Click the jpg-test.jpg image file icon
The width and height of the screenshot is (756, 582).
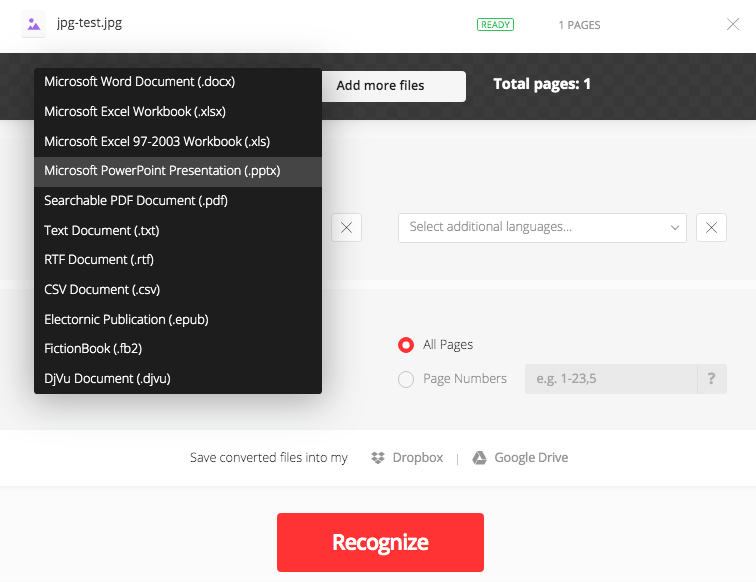[34, 24]
